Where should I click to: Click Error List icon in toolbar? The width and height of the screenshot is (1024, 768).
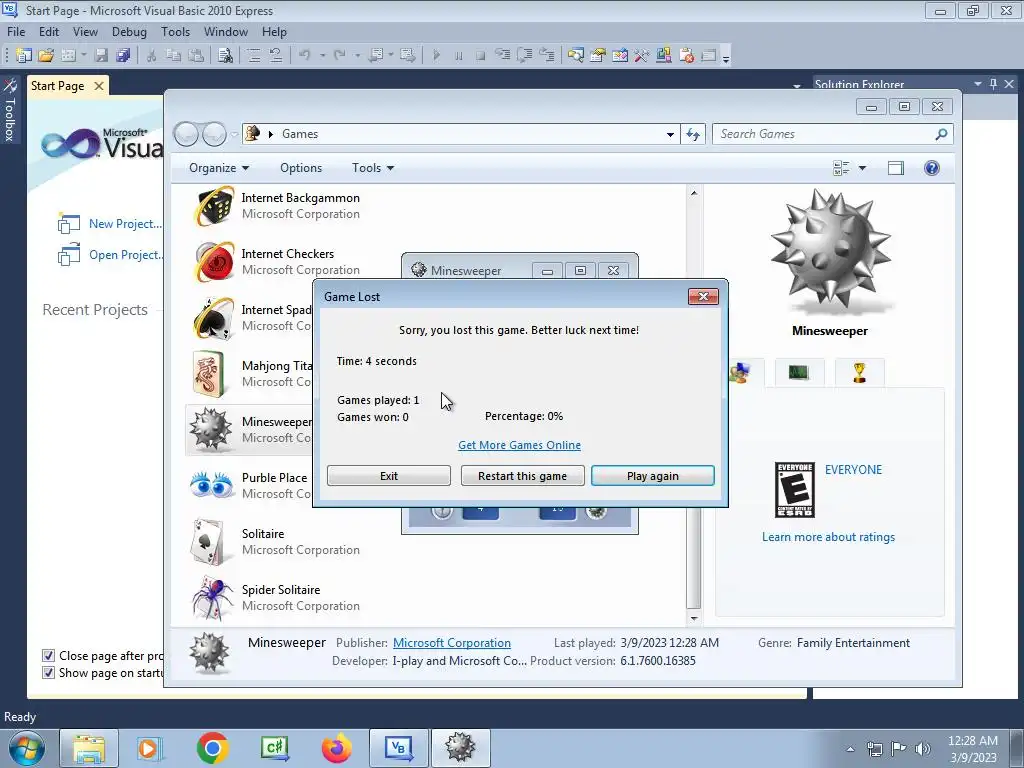[x=686, y=56]
